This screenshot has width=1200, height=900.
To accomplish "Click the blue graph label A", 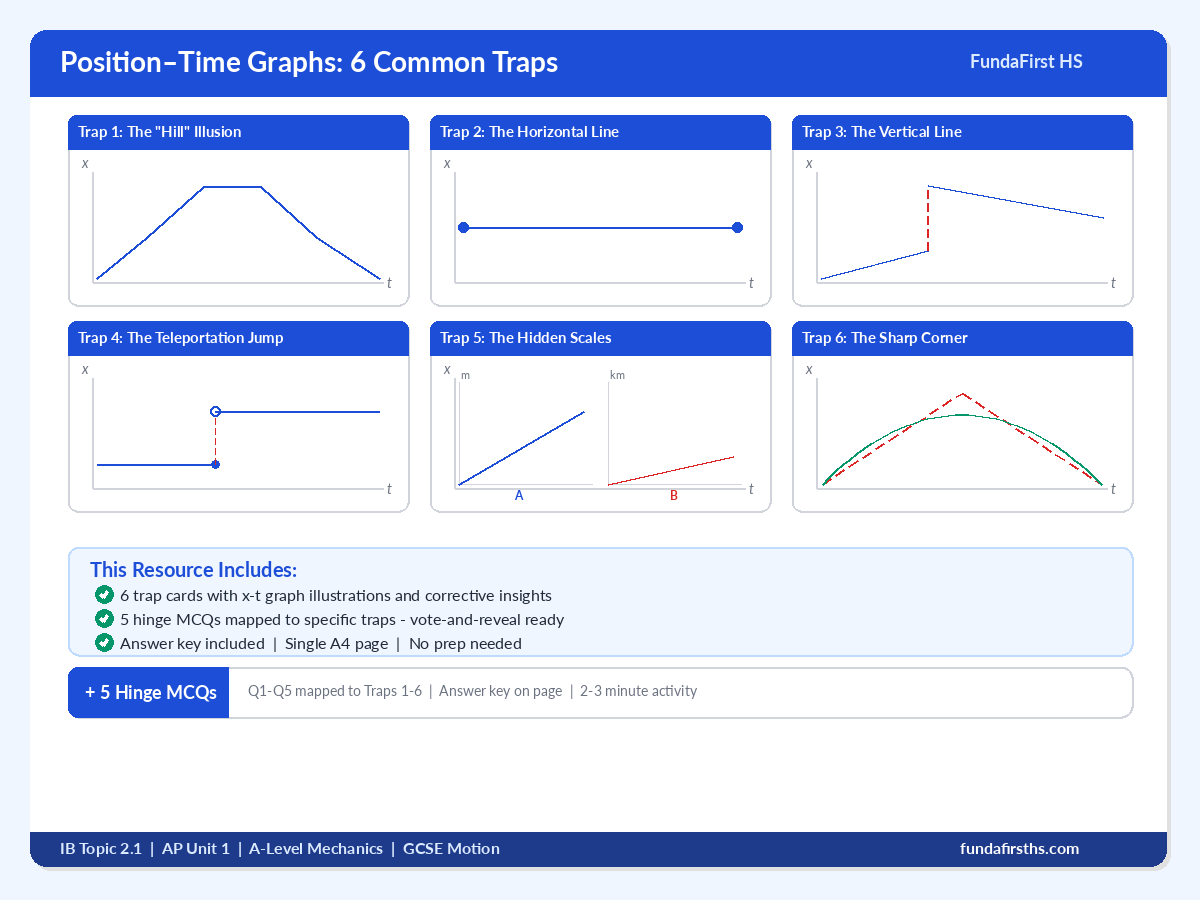I will [x=519, y=495].
